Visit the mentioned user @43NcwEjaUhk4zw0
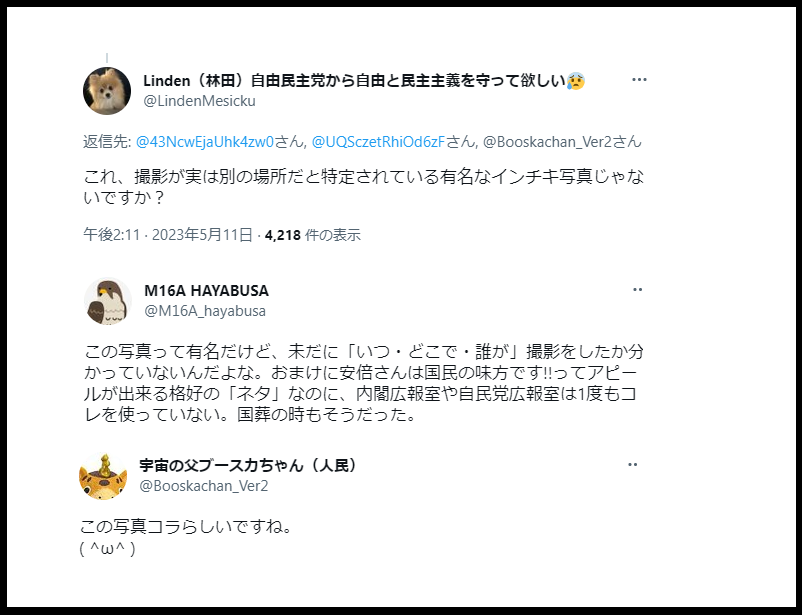Image resolution: width=802 pixels, height=615 pixels. coord(205,142)
